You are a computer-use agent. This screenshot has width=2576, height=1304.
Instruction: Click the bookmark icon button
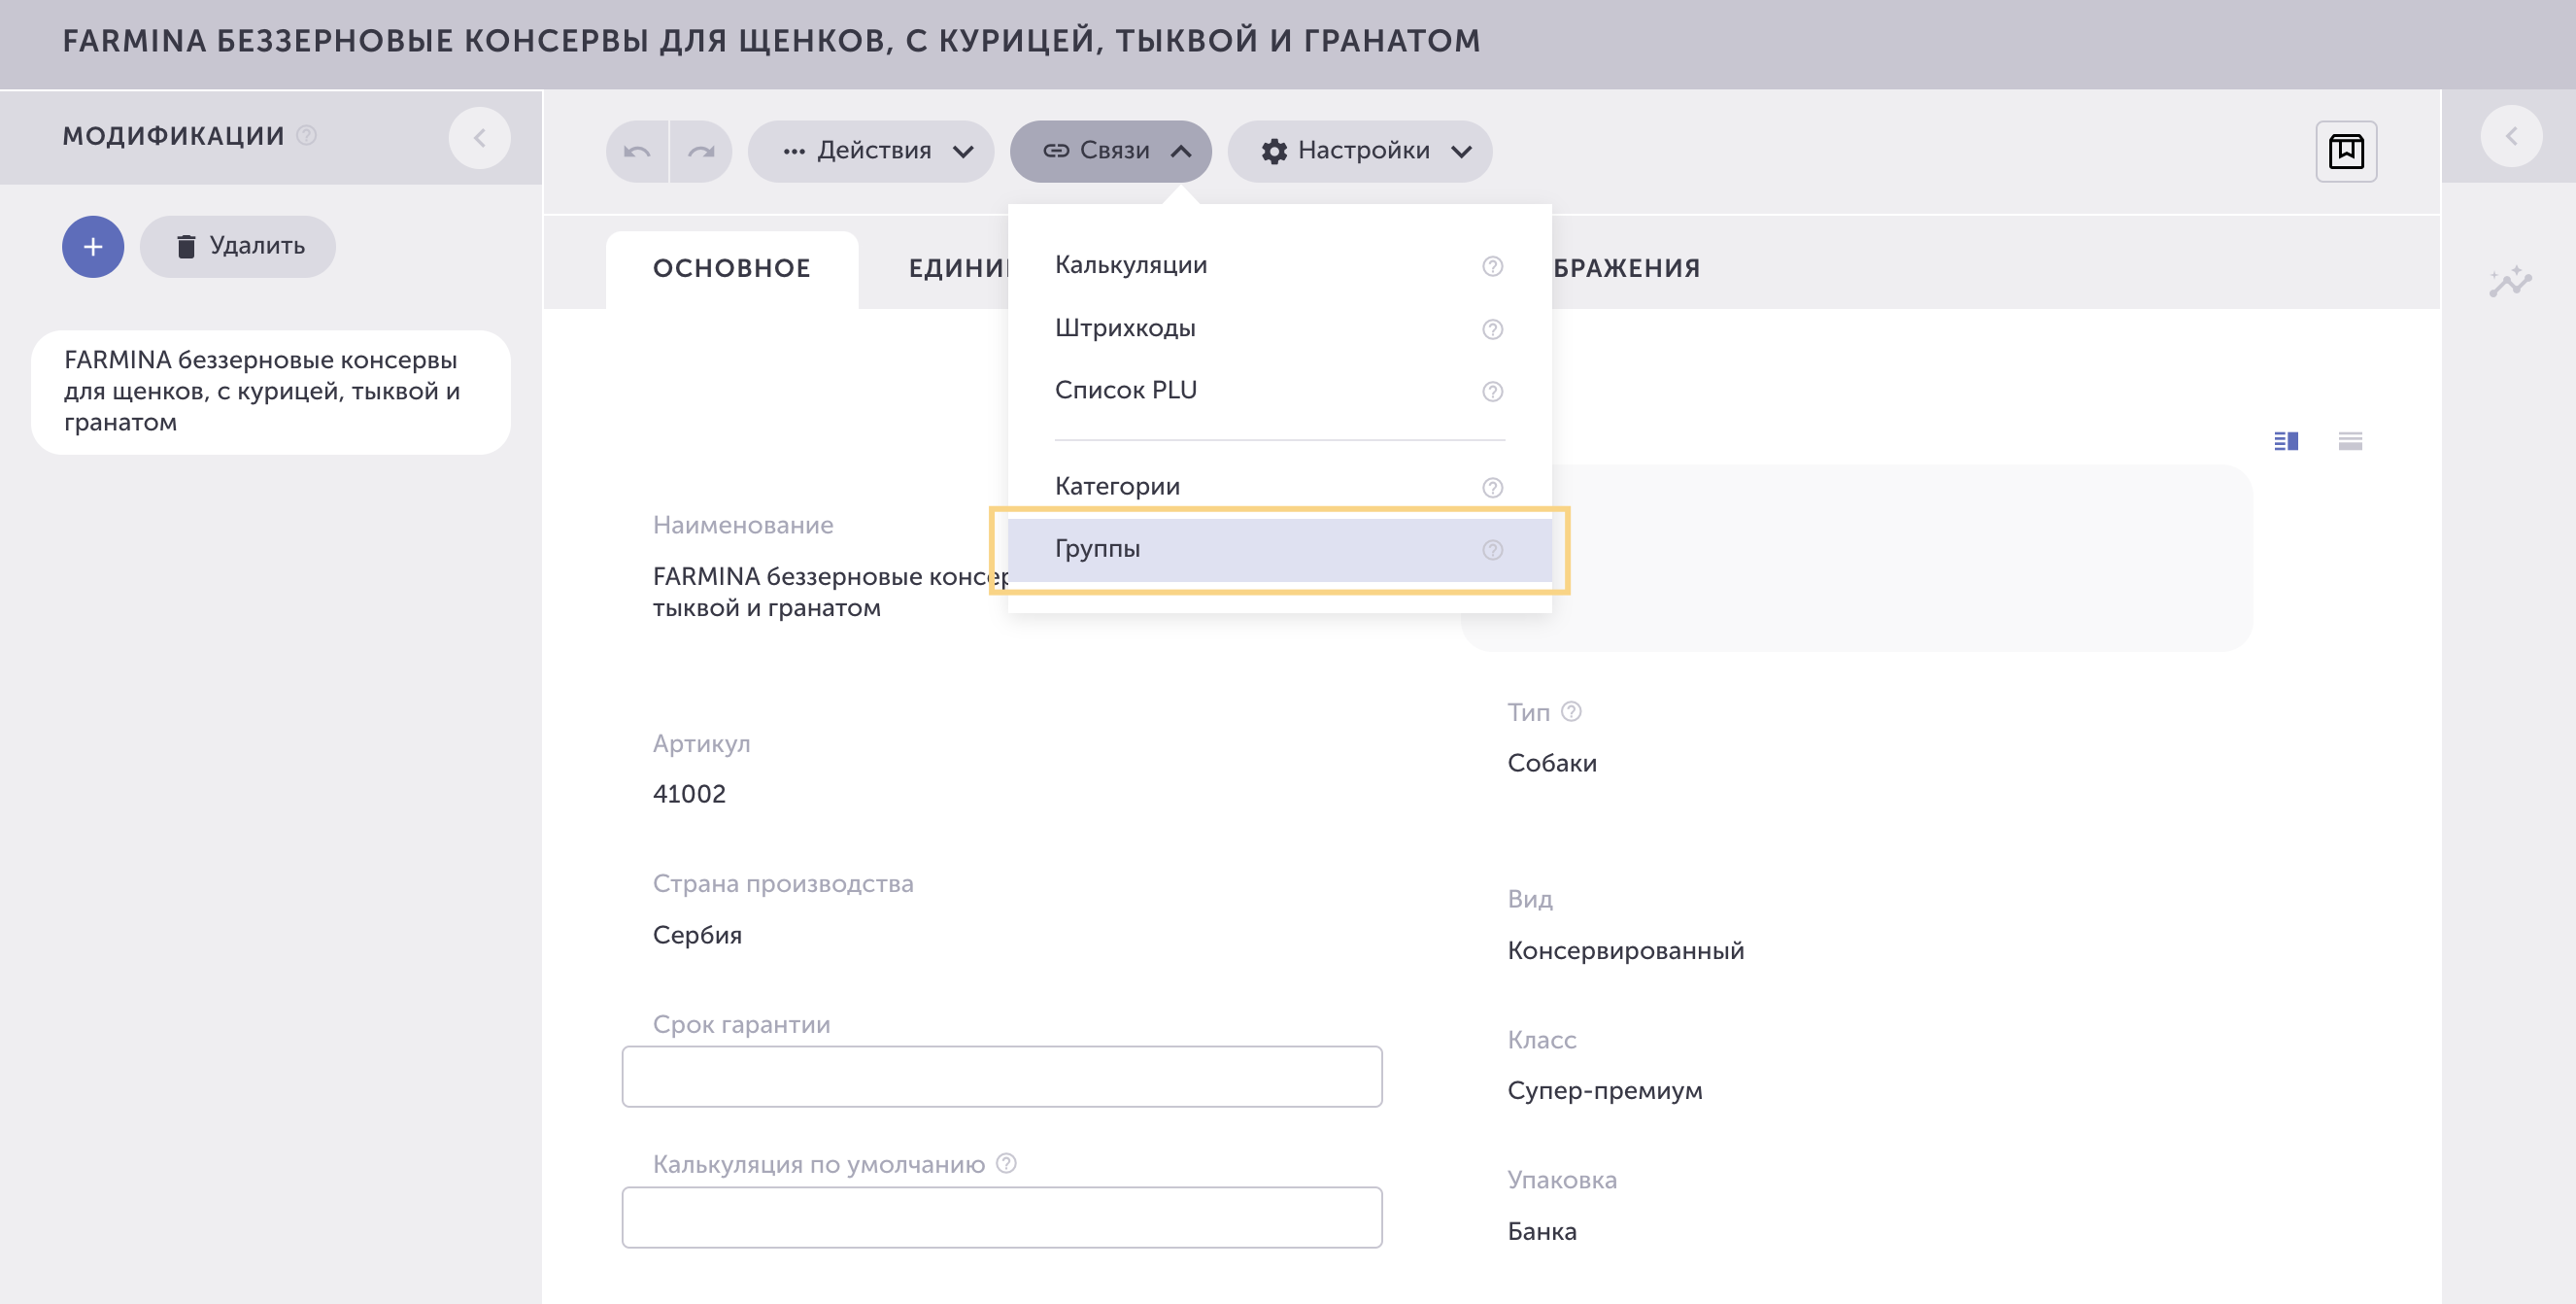click(2346, 151)
